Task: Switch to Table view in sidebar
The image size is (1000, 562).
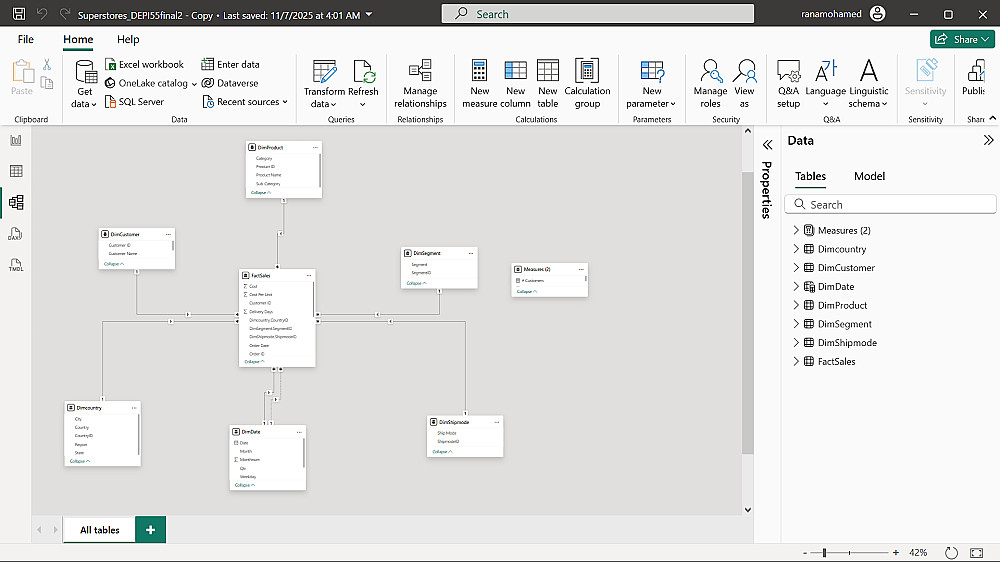Action: pos(16,171)
